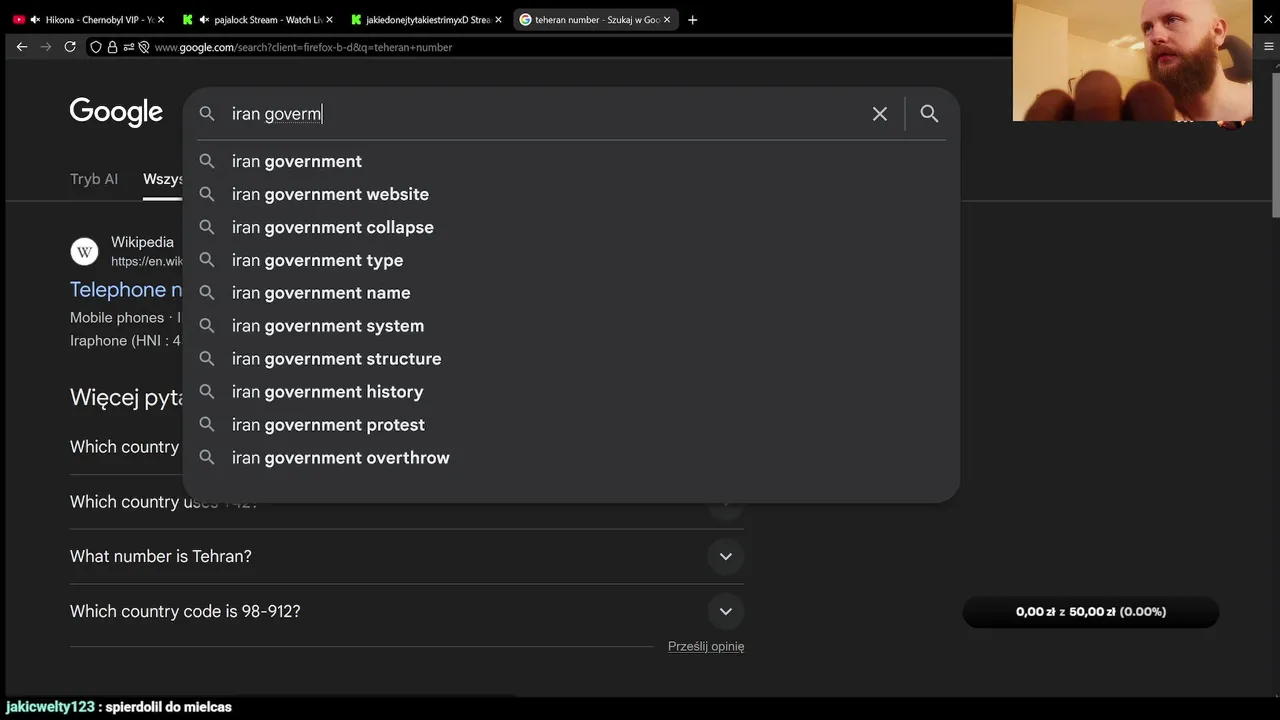Unmute the Hikona YouTube tab

point(35,20)
